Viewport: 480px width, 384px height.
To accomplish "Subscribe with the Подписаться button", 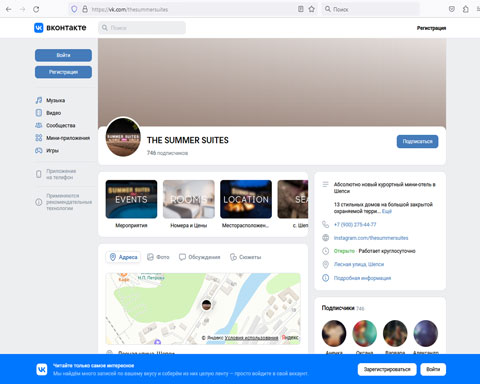I will tap(417, 141).
